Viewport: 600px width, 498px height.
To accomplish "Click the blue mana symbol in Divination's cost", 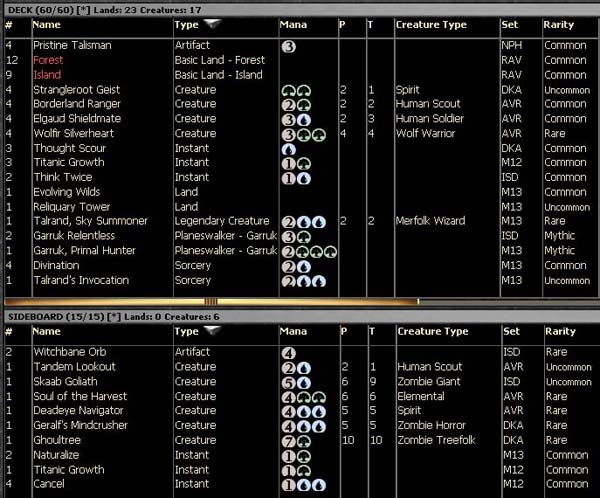I will pos(304,267).
